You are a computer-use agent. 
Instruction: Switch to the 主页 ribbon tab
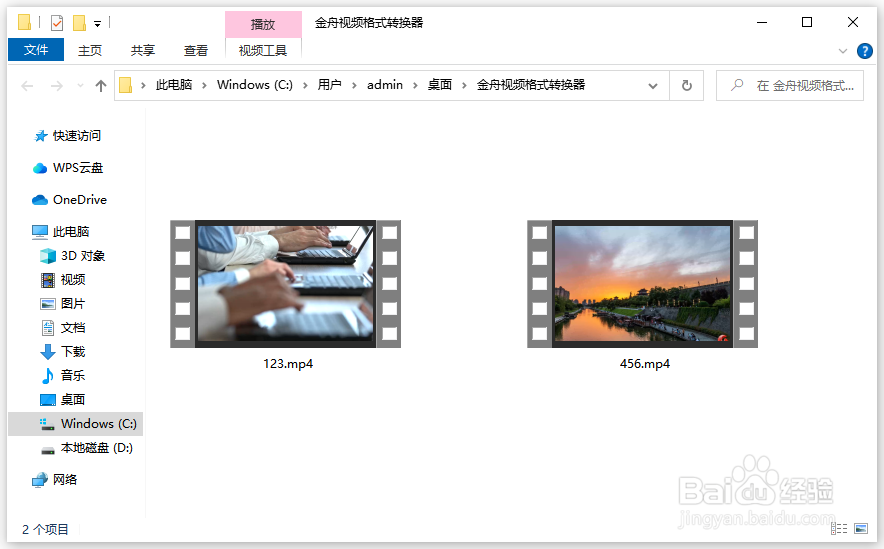90,50
